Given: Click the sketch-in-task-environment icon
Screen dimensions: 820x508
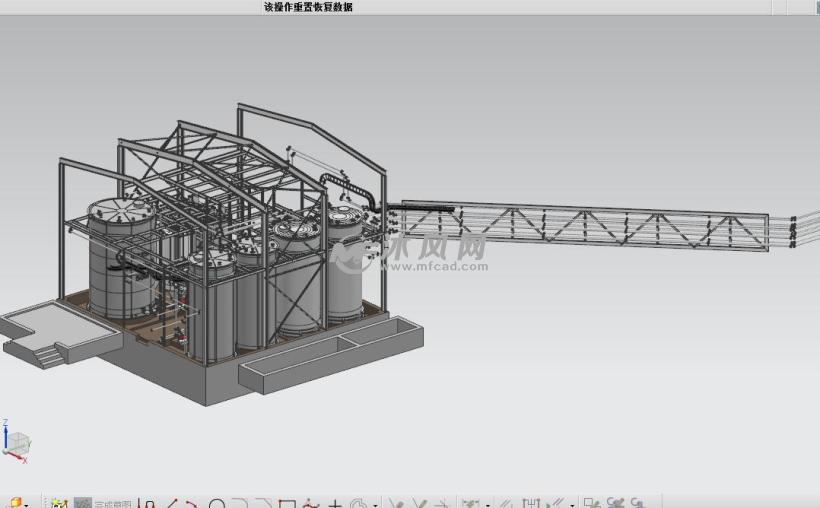Looking at the screenshot, I should point(59,504).
